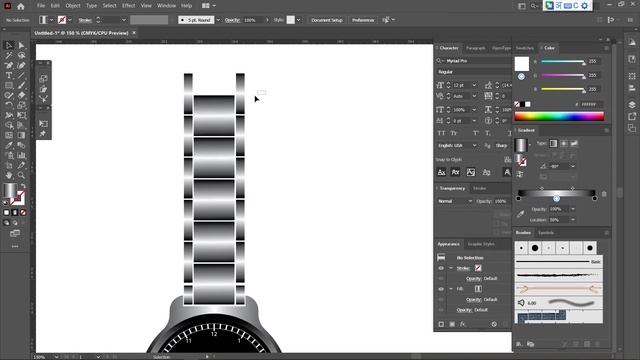Toggle All Caps (TT) in Character panel
The image size is (640, 360).
click(x=442, y=133)
